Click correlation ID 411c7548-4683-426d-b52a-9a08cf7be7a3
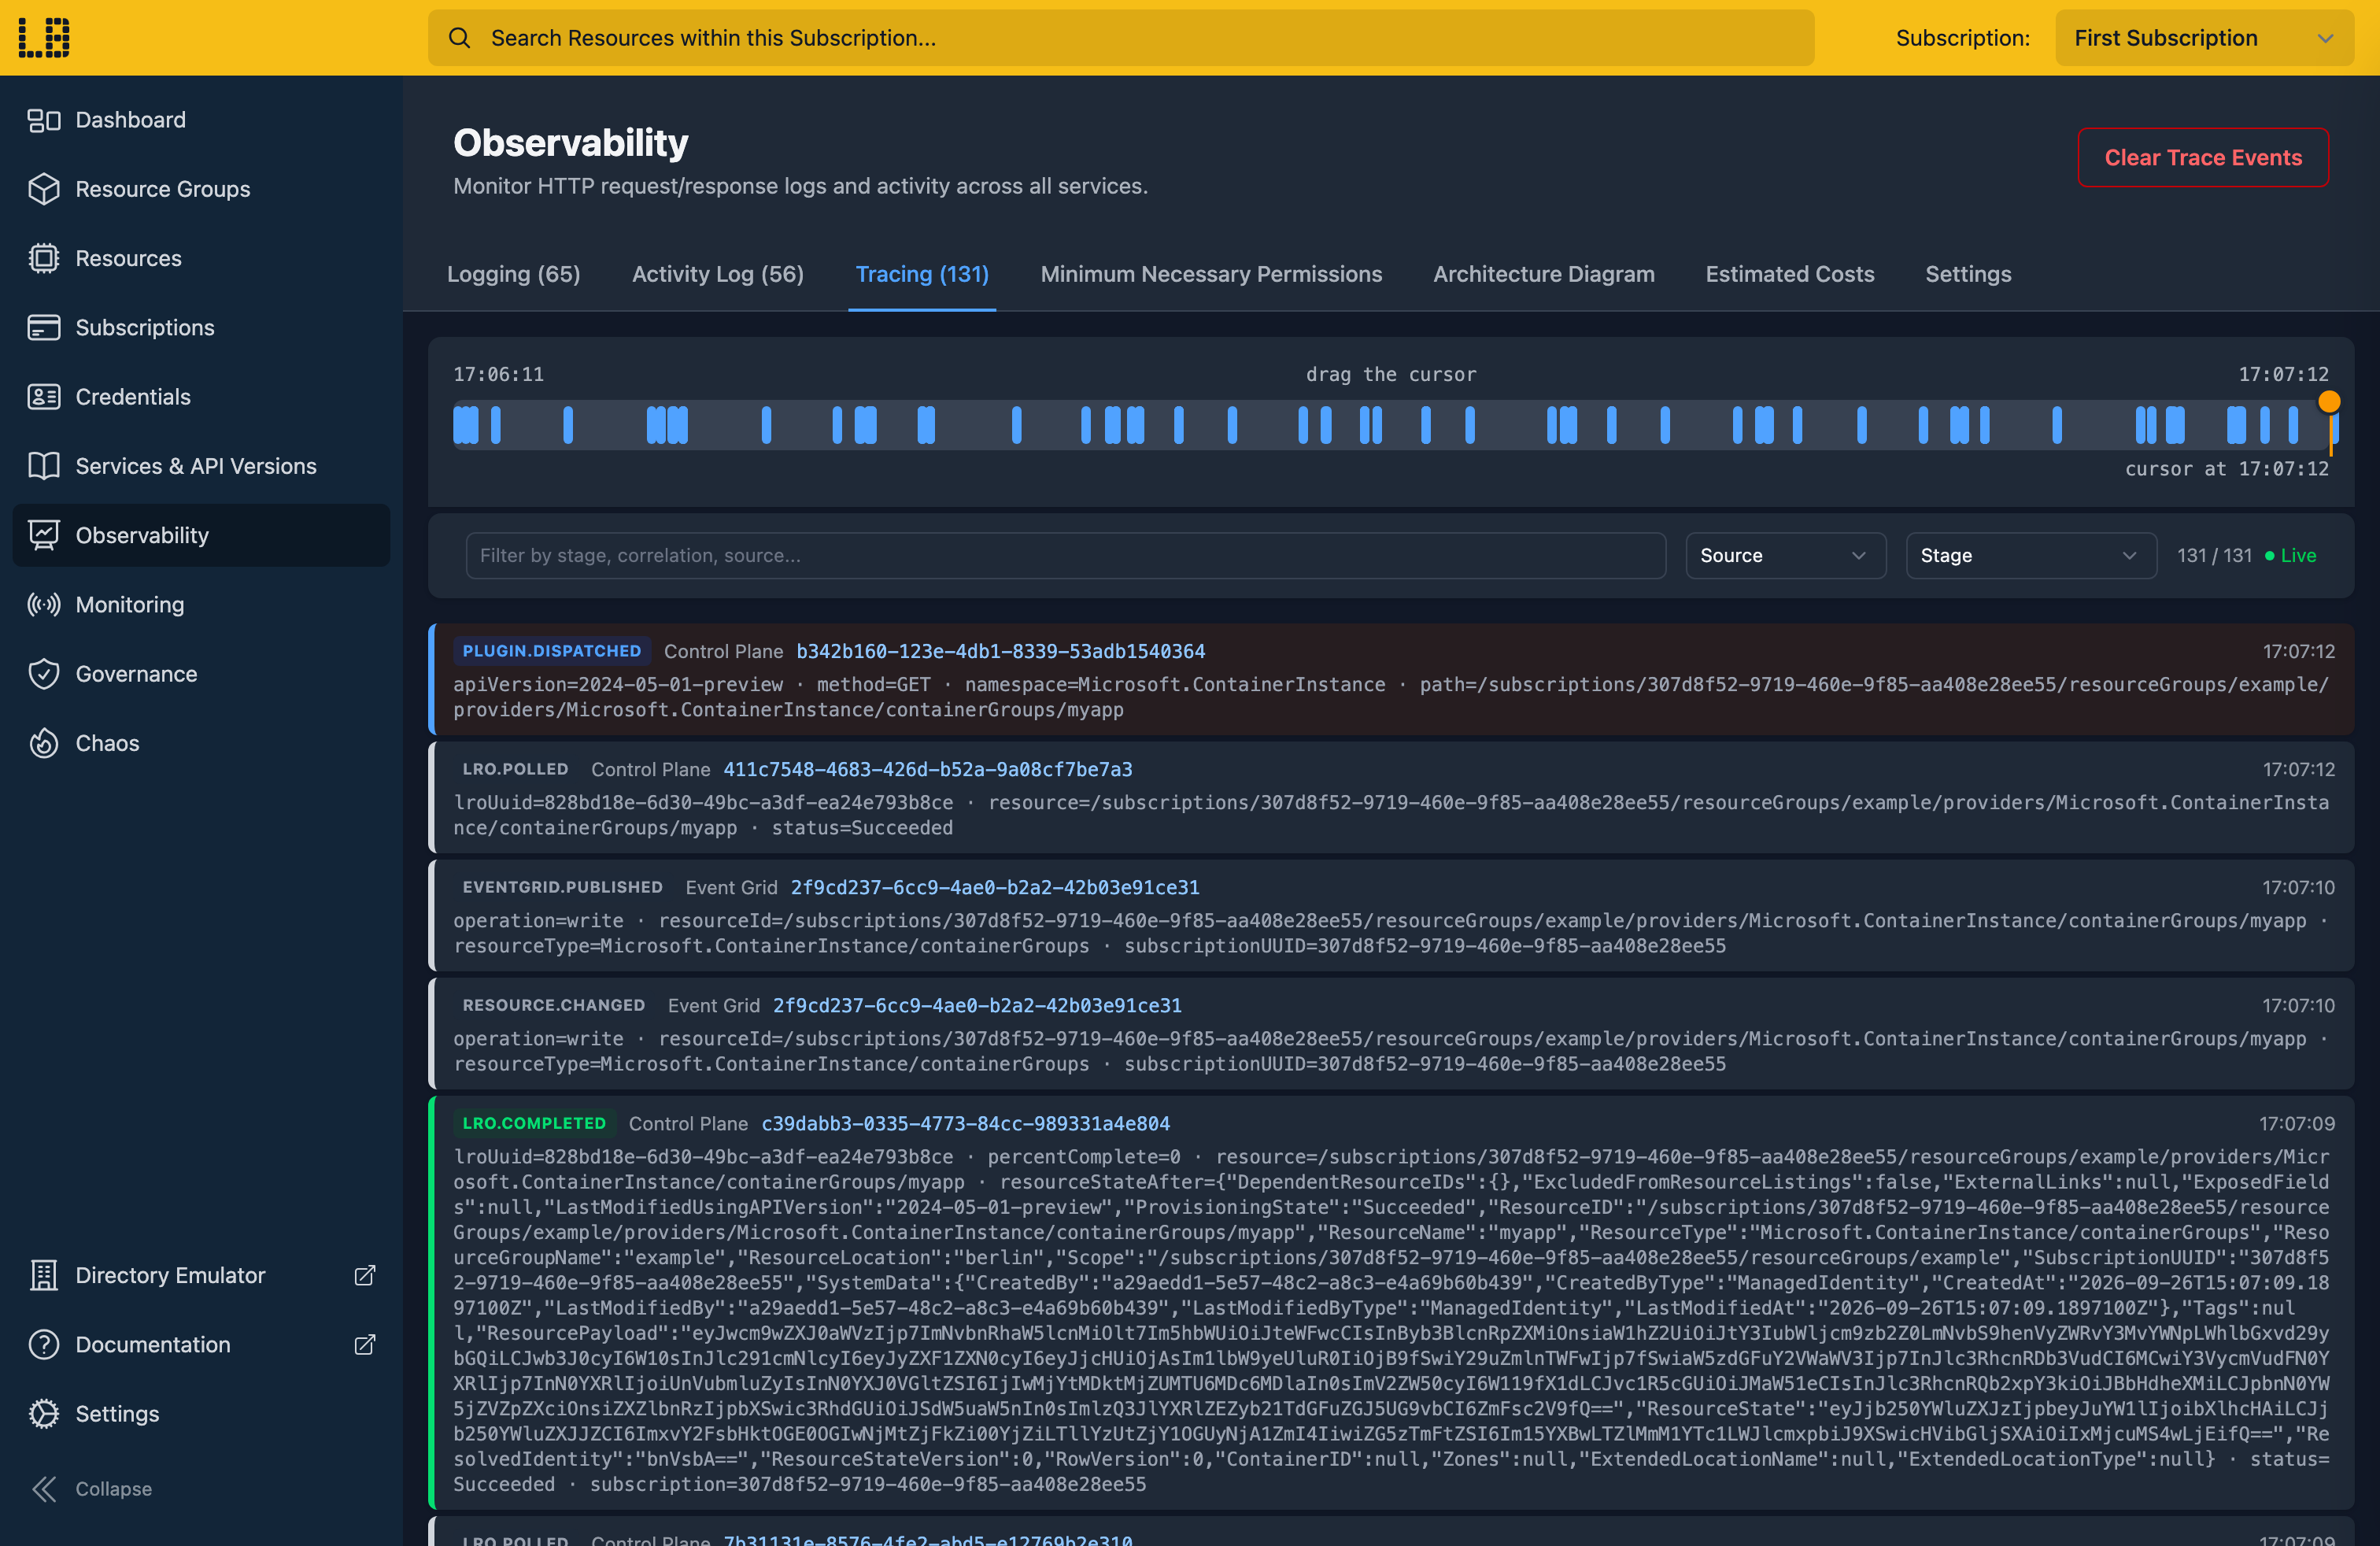This screenshot has height=1546, width=2380. click(928, 769)
